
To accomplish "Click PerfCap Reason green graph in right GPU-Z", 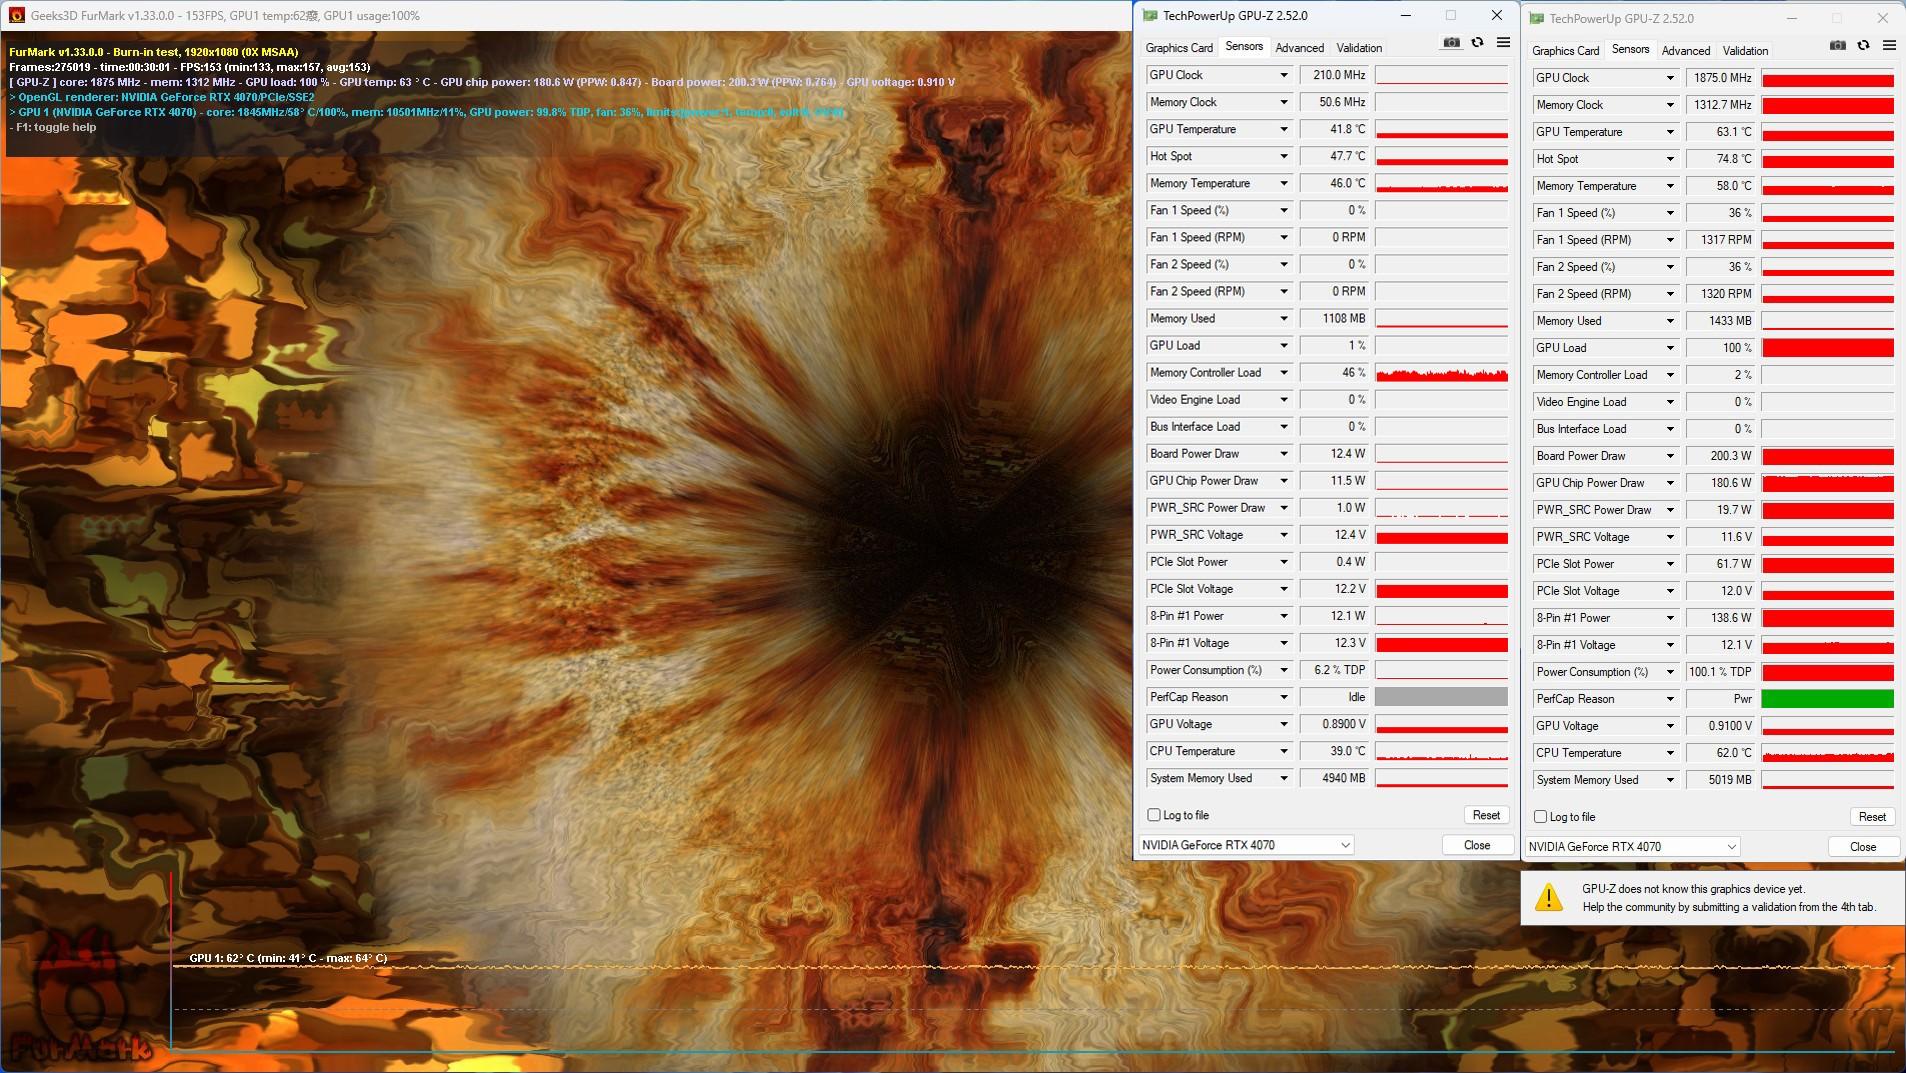I will (x=1827, y=699).
